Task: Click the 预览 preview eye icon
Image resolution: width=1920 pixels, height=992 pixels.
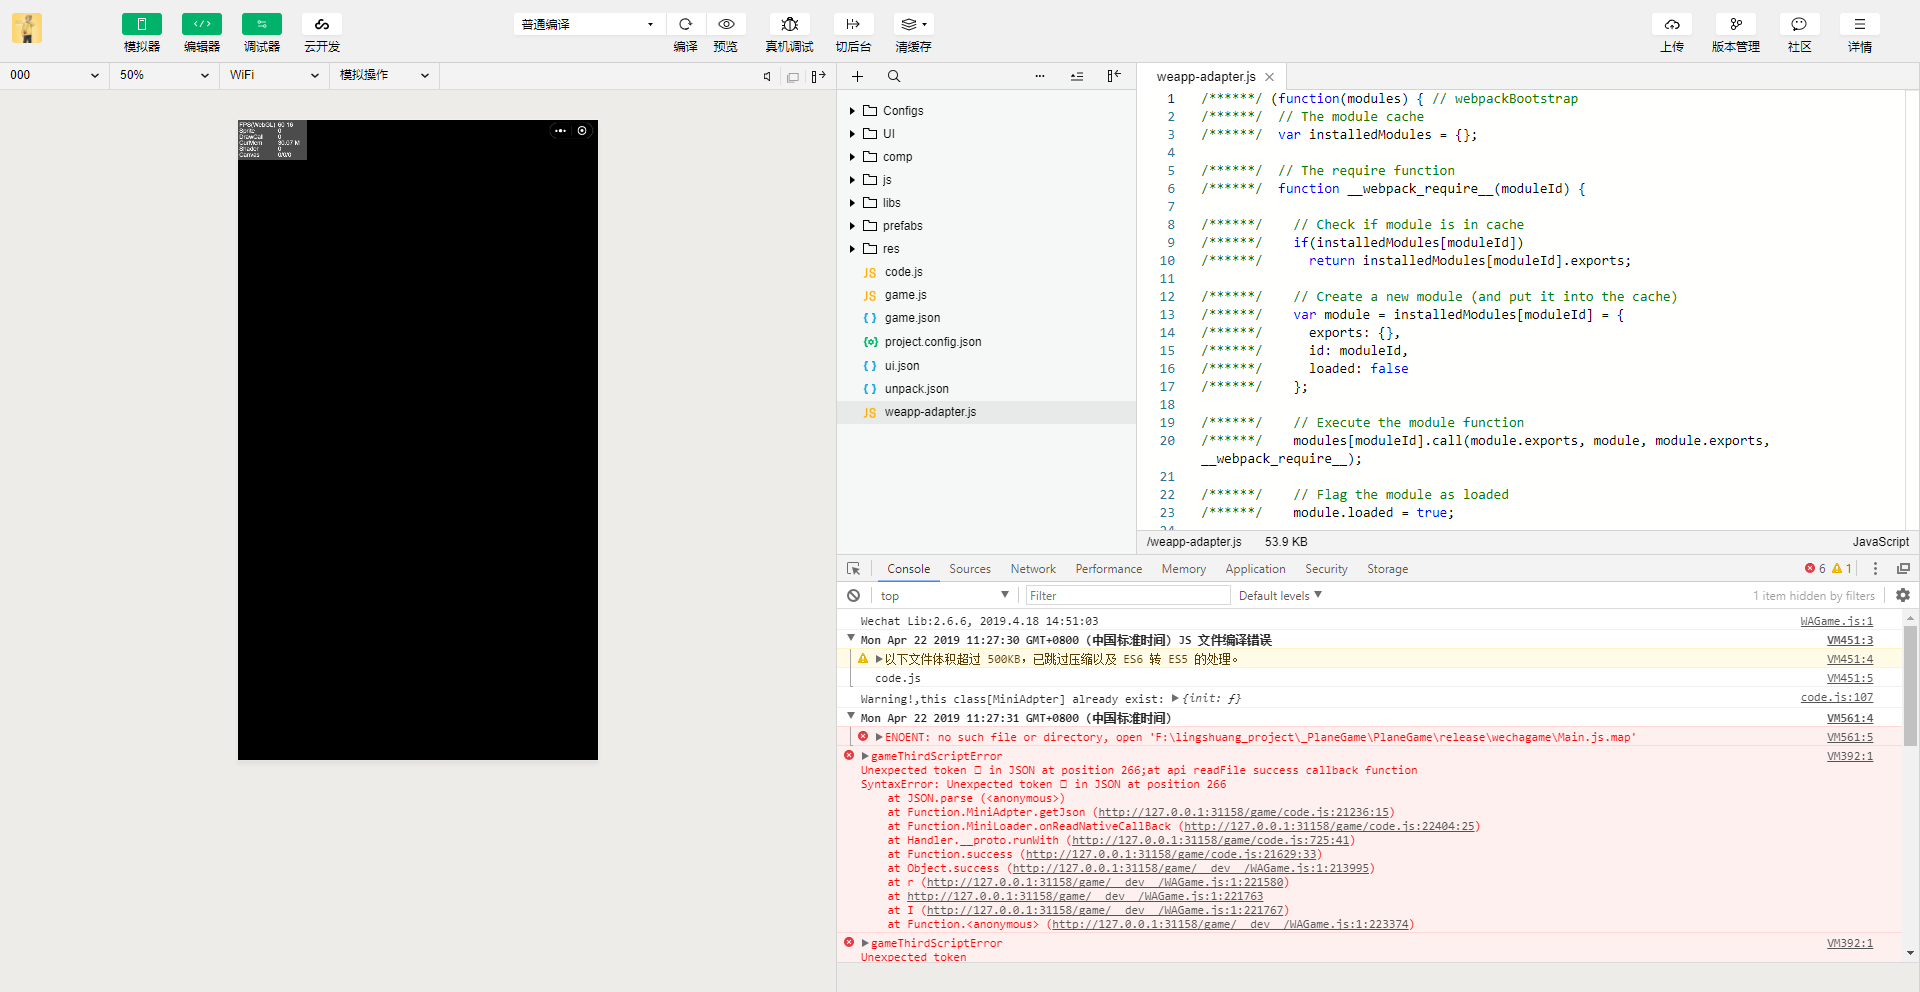Action: point(726,24)
